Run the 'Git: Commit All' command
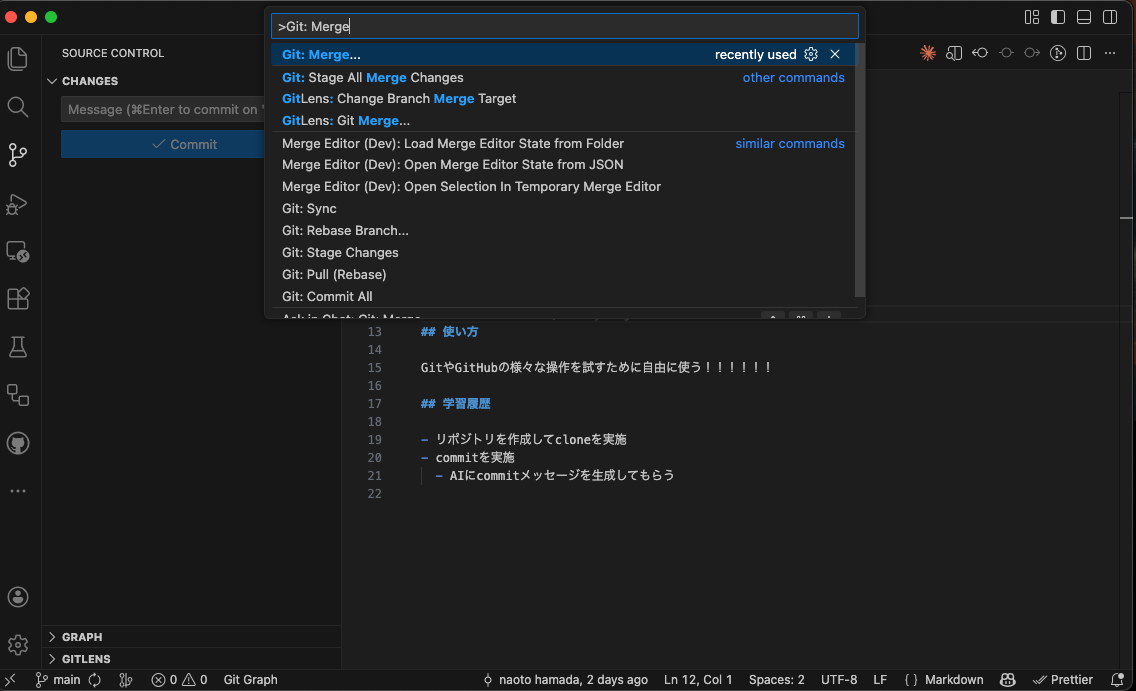 click(x=563, y=296)
